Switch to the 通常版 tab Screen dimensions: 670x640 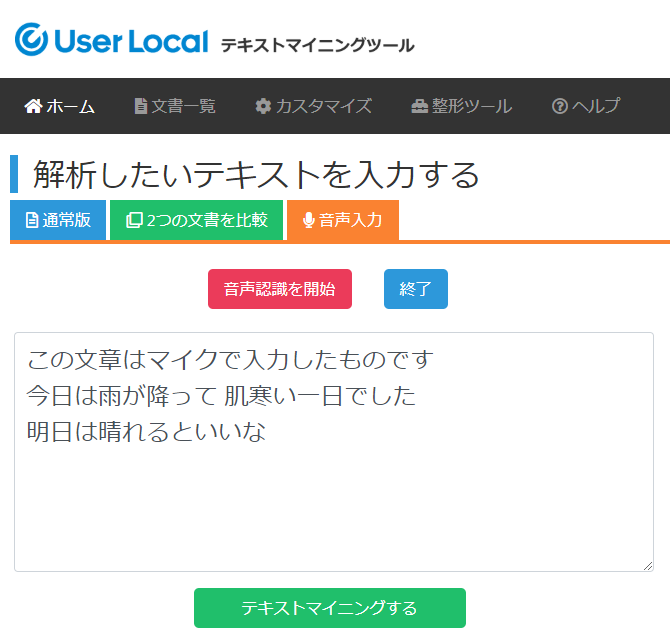[58, 220]
